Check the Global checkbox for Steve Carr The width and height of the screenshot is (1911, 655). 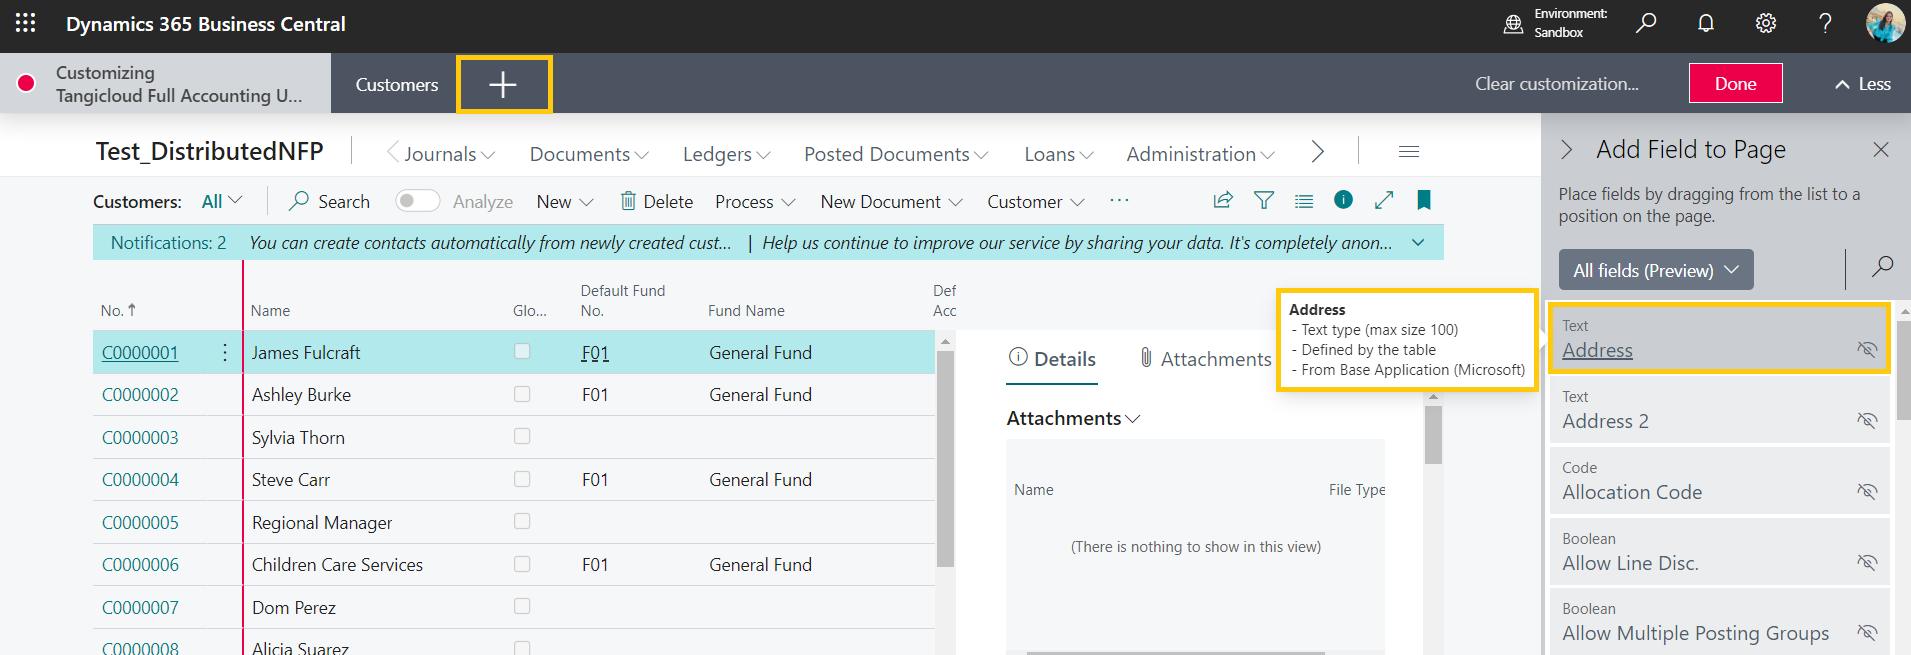pos(522,479)
